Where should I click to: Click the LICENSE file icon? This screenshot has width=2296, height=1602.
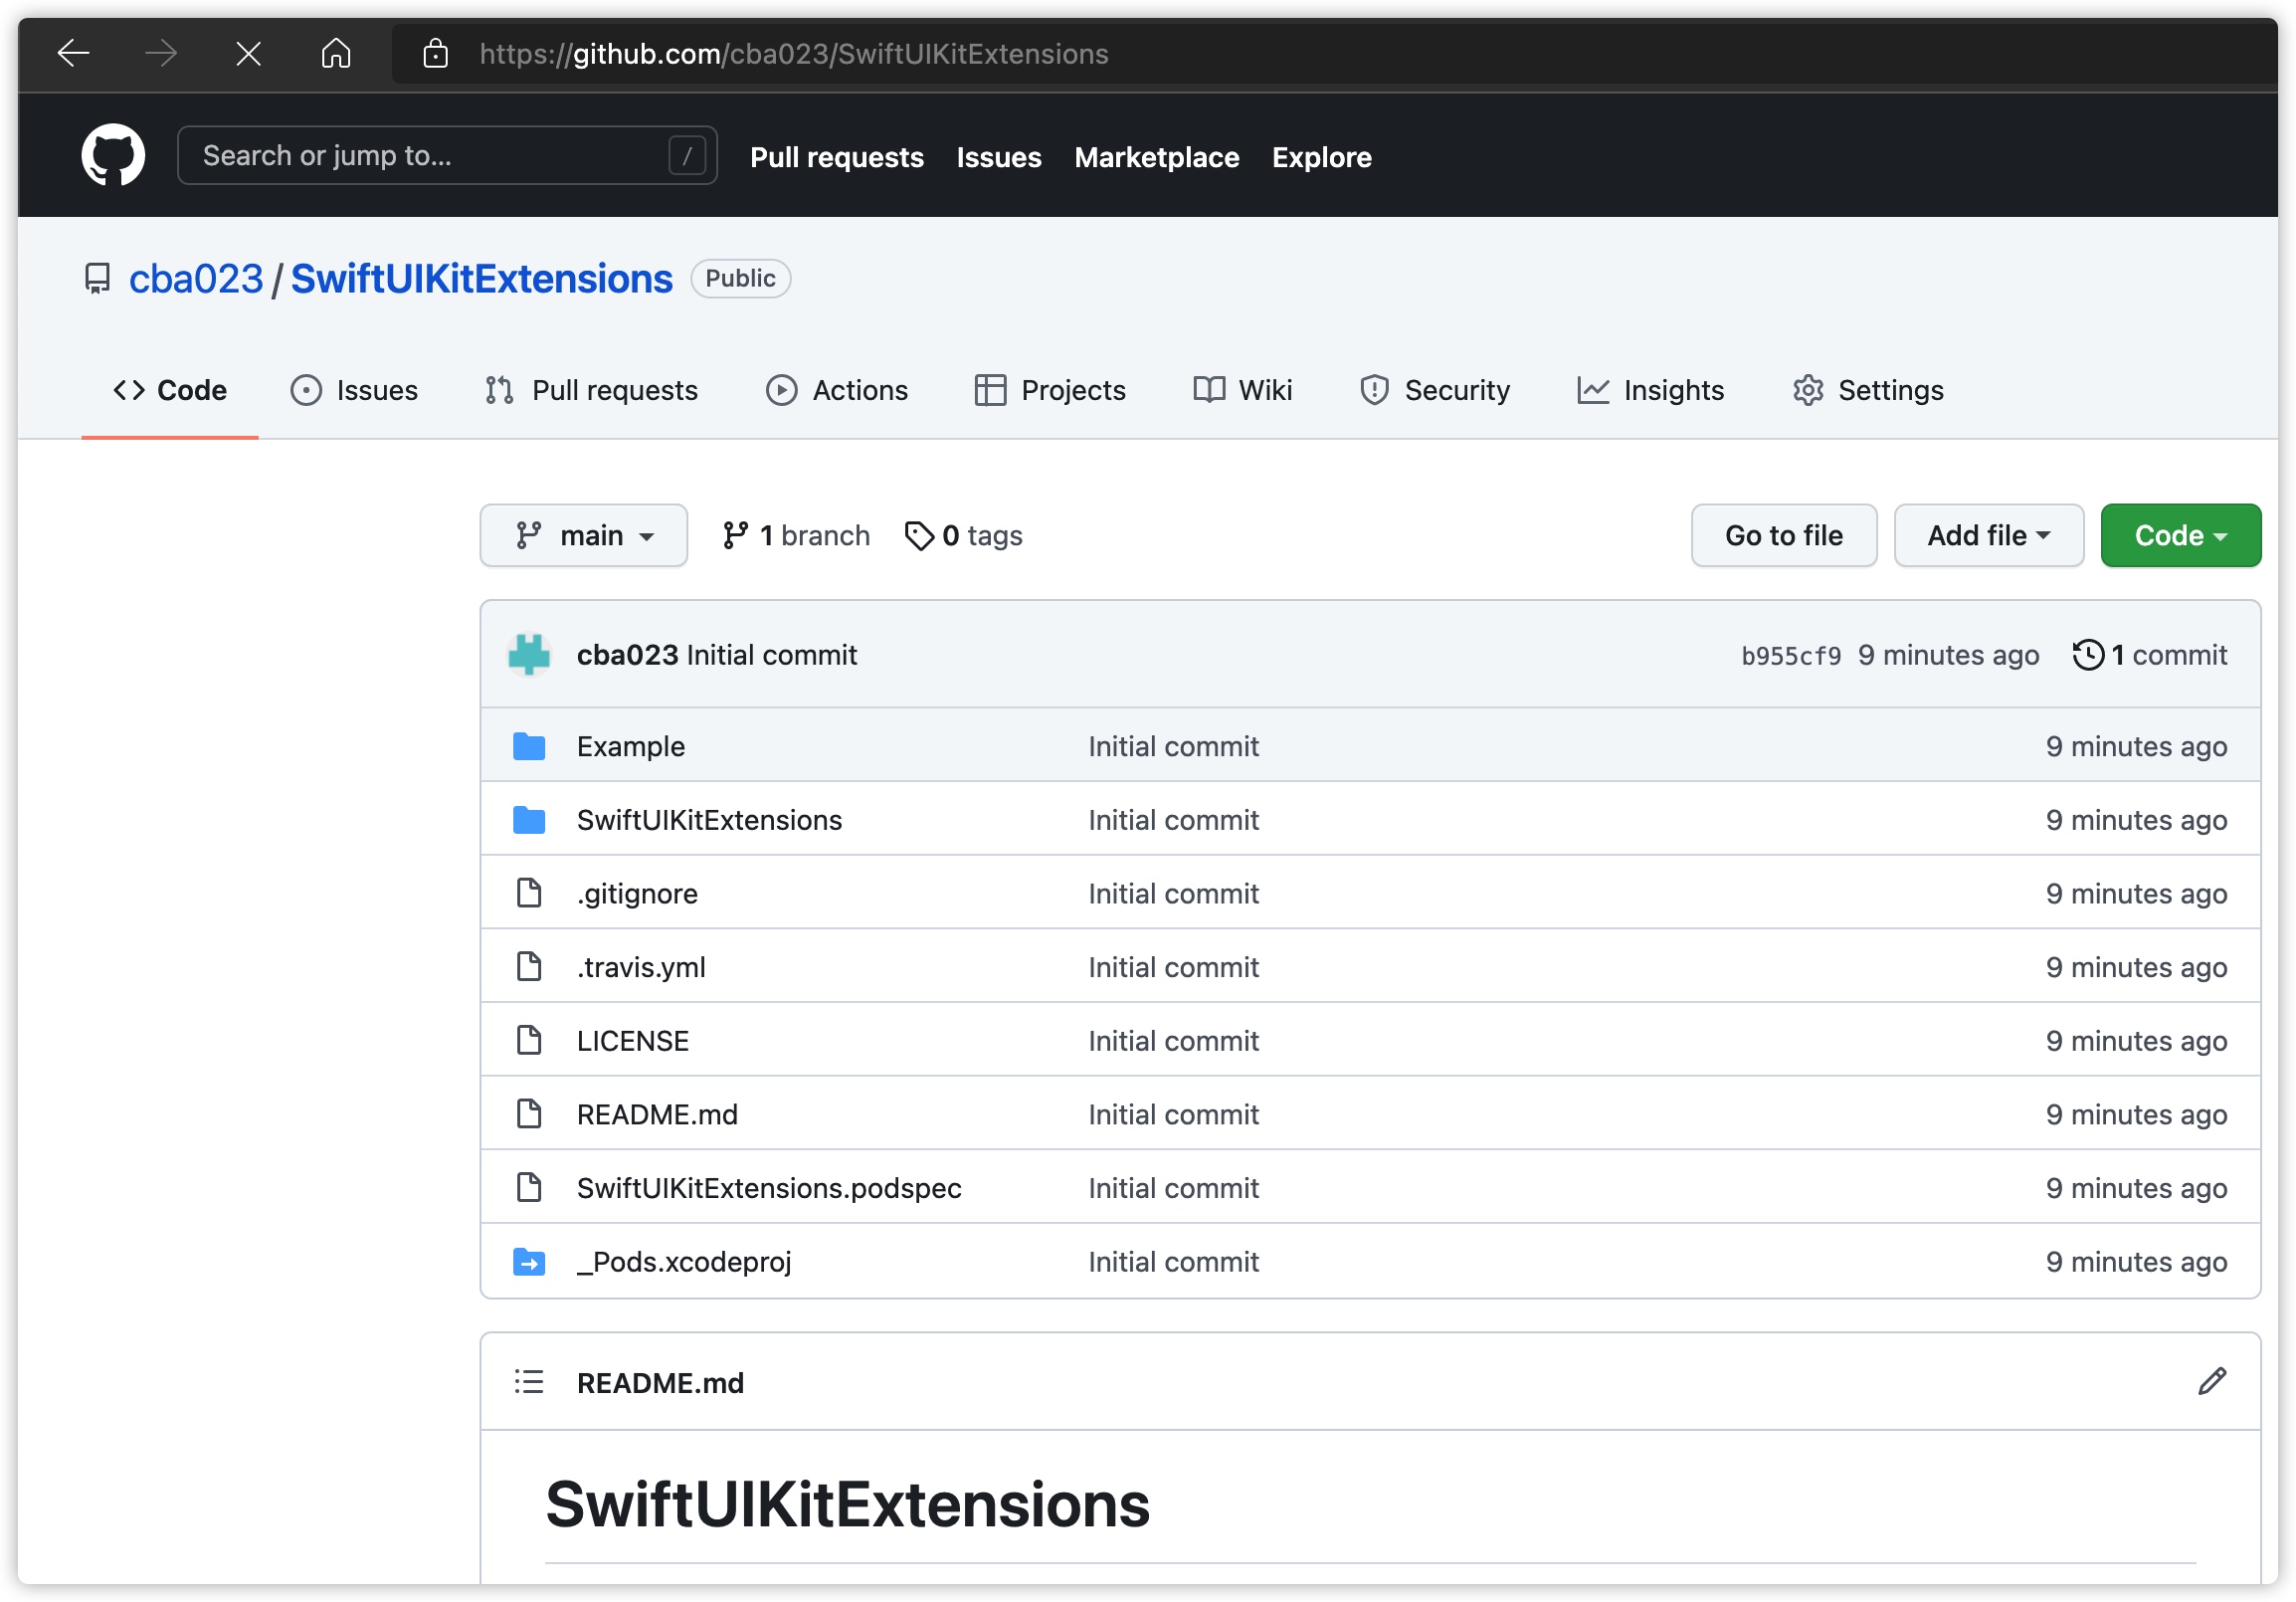529,1041
